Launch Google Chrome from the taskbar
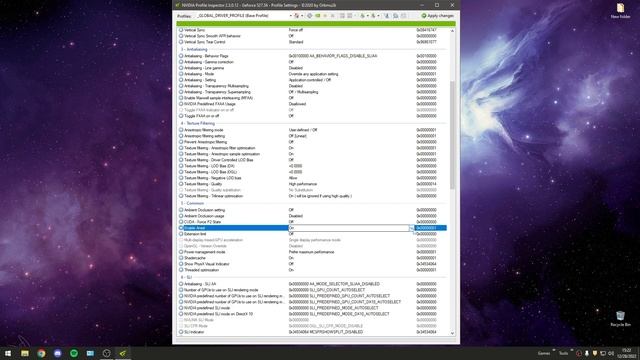 point(41,353)
